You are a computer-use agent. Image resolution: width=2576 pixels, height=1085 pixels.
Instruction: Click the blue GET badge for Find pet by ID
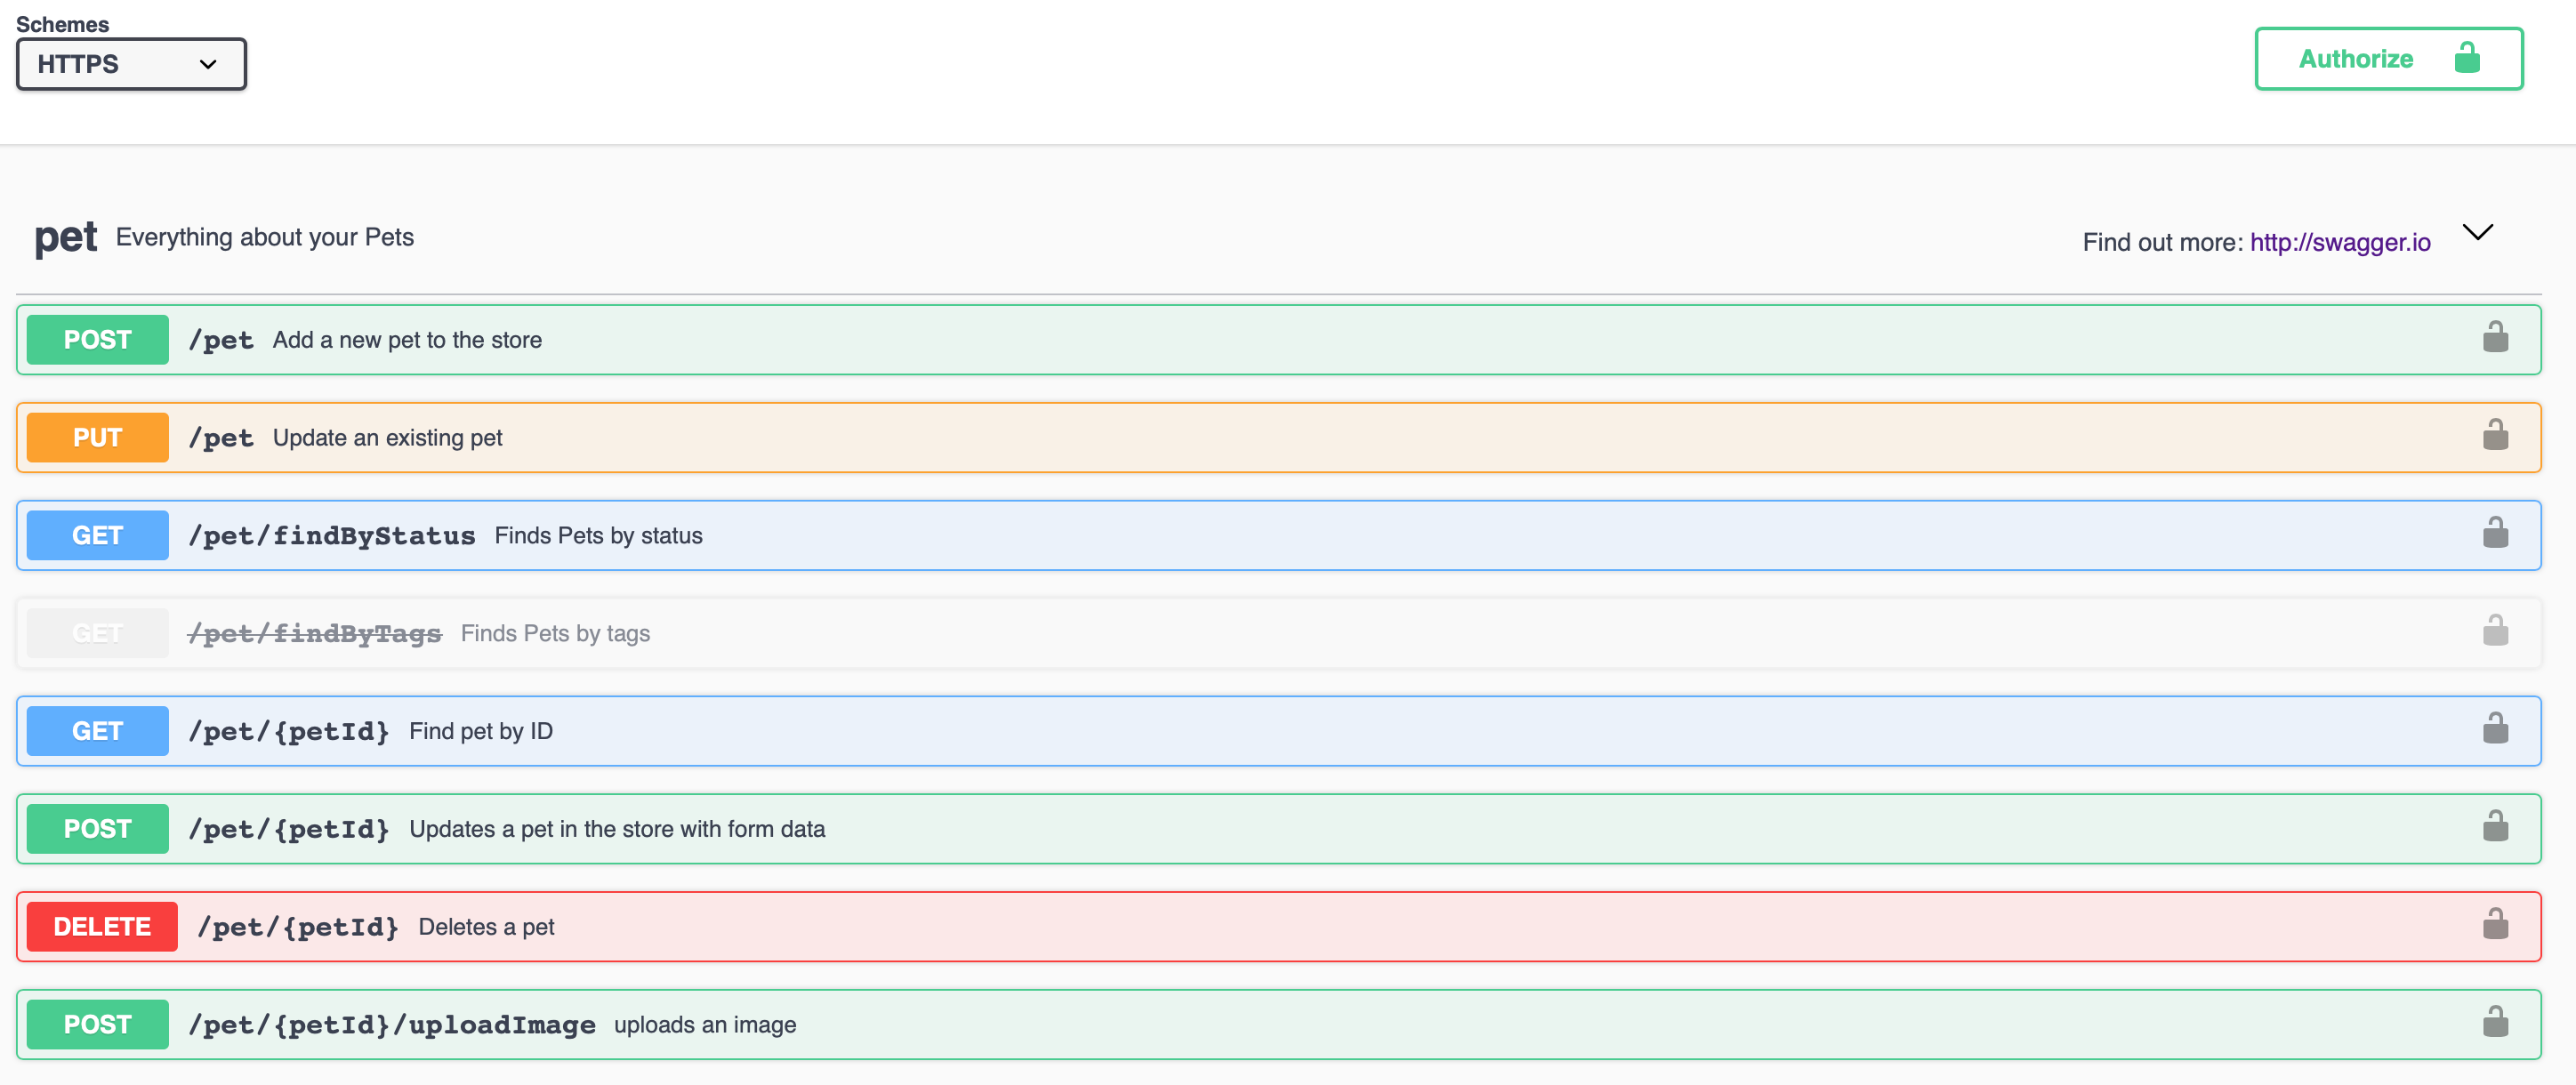97,731
